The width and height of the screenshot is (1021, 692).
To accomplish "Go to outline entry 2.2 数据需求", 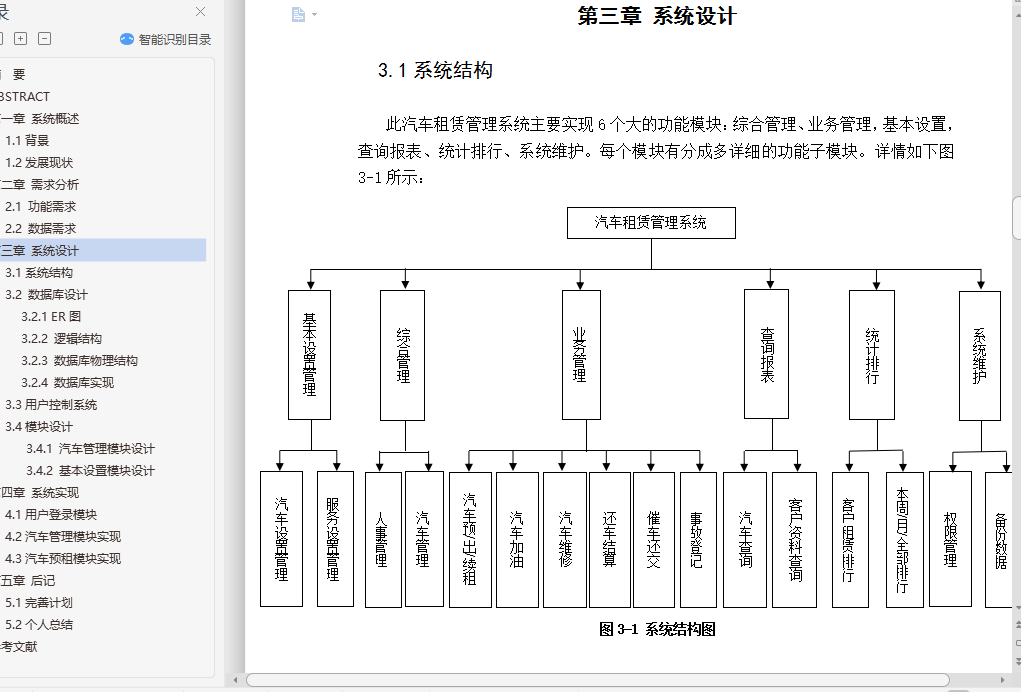I will 40,228.
